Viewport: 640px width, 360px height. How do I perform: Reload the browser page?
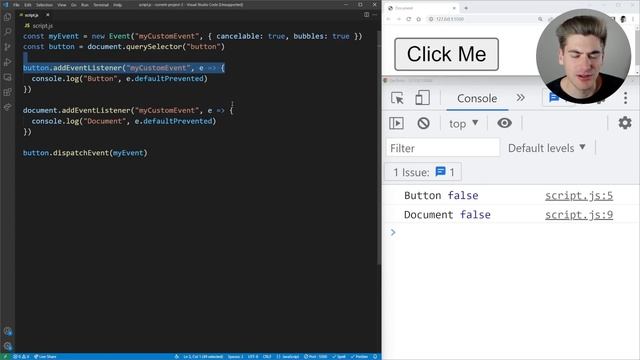(409, 19)
